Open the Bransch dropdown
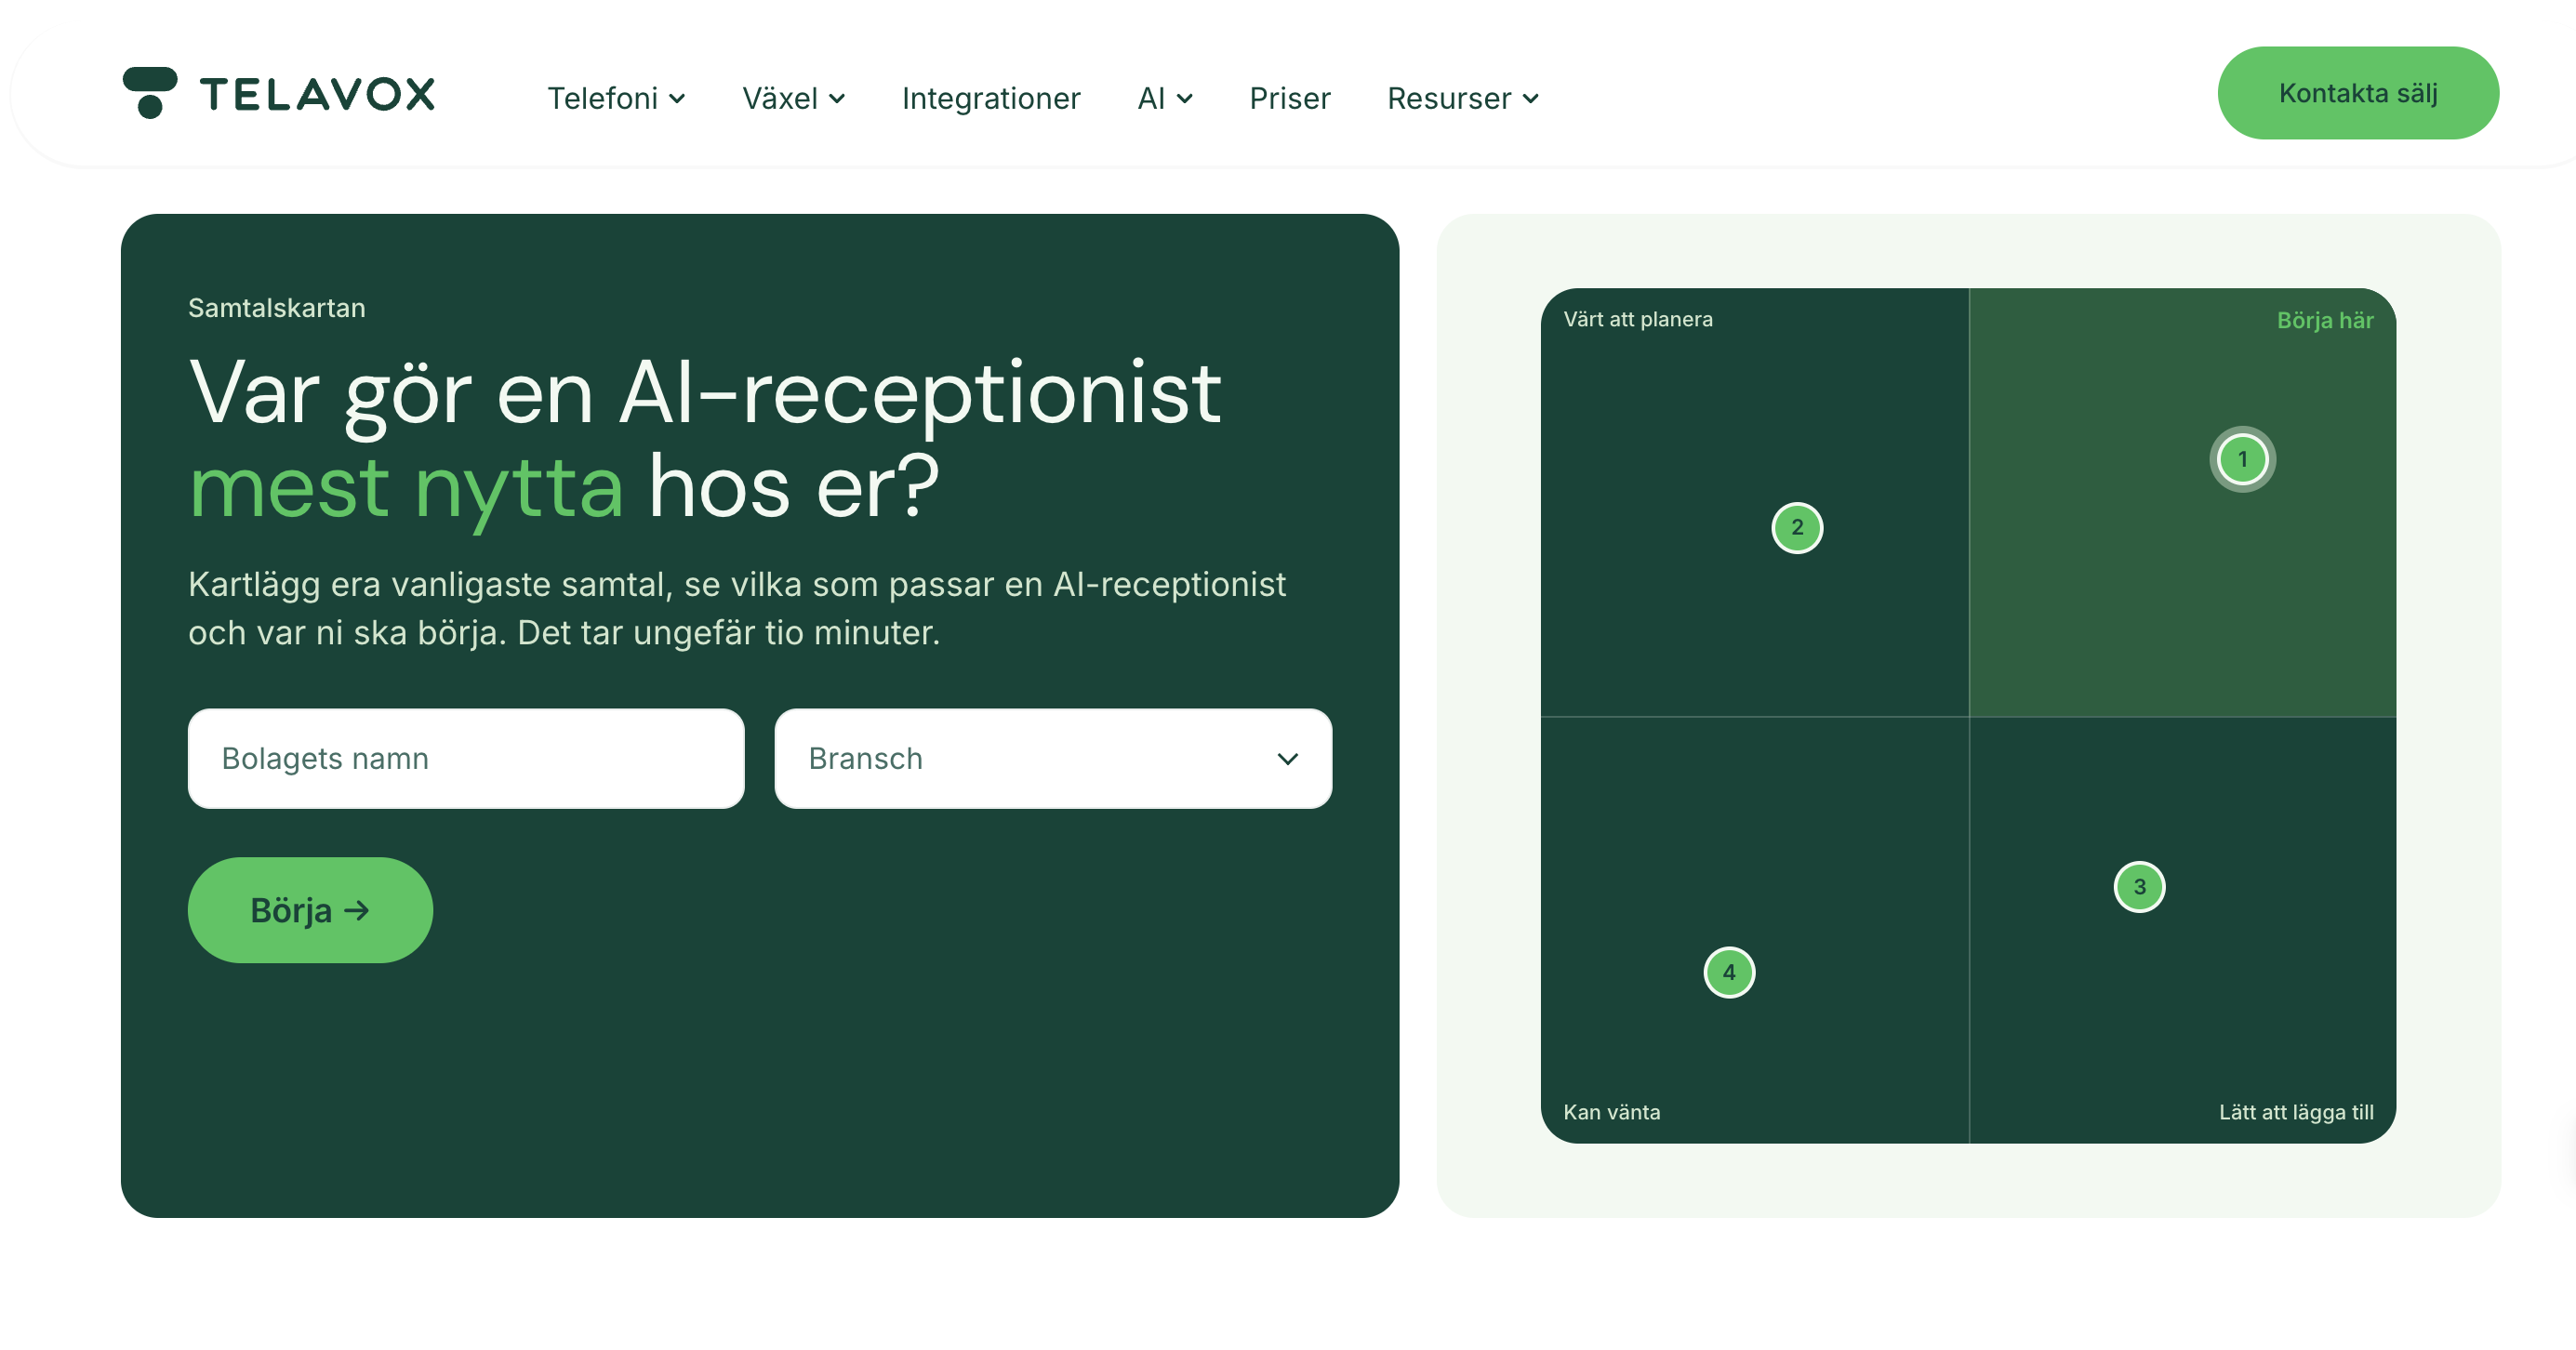Viewport: 2576px width, 1350px height. coord(1053,758)
